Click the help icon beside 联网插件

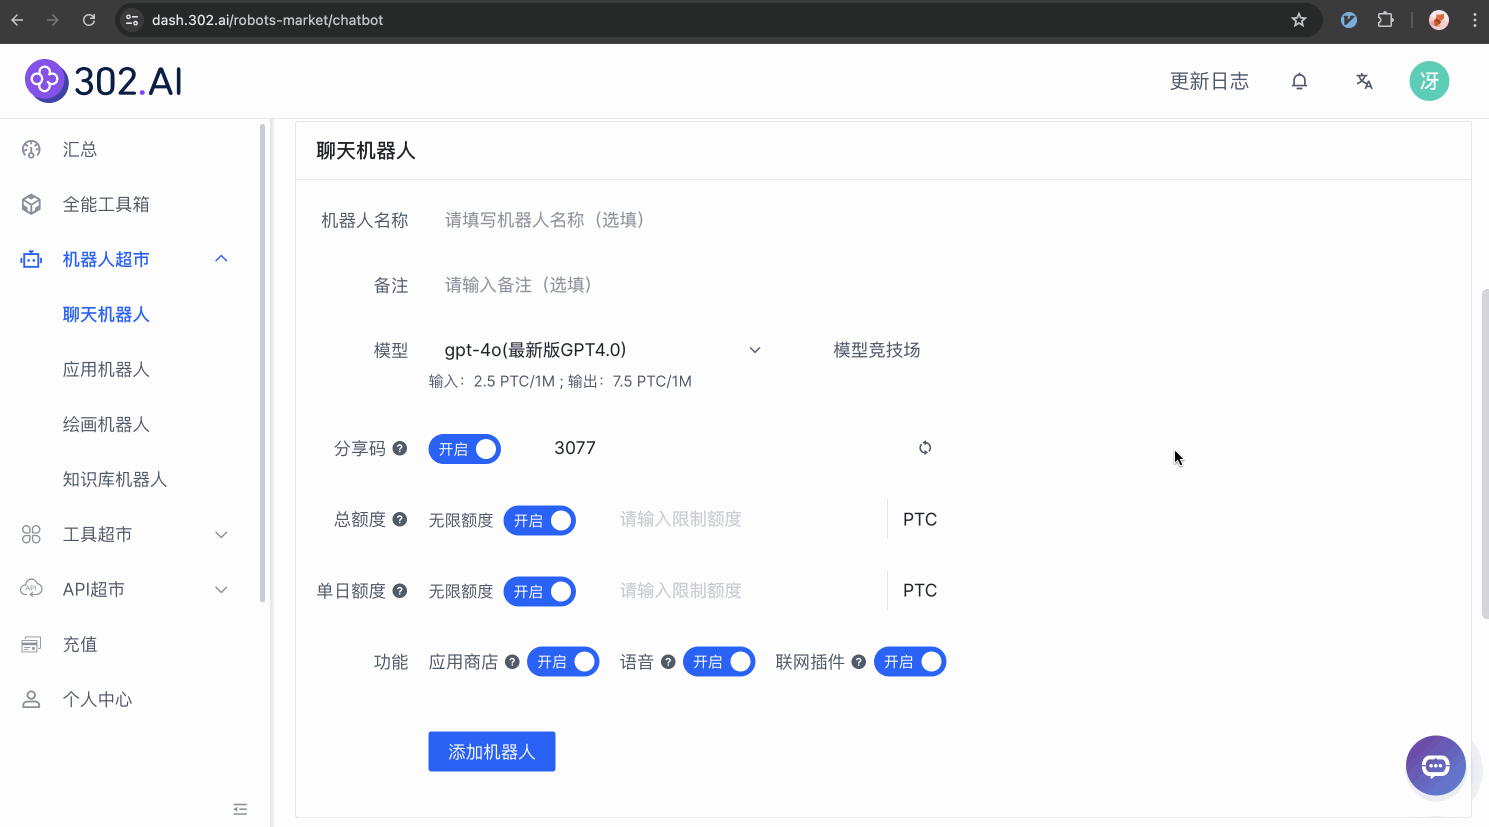pyautogui.click(x=859, y=662)
